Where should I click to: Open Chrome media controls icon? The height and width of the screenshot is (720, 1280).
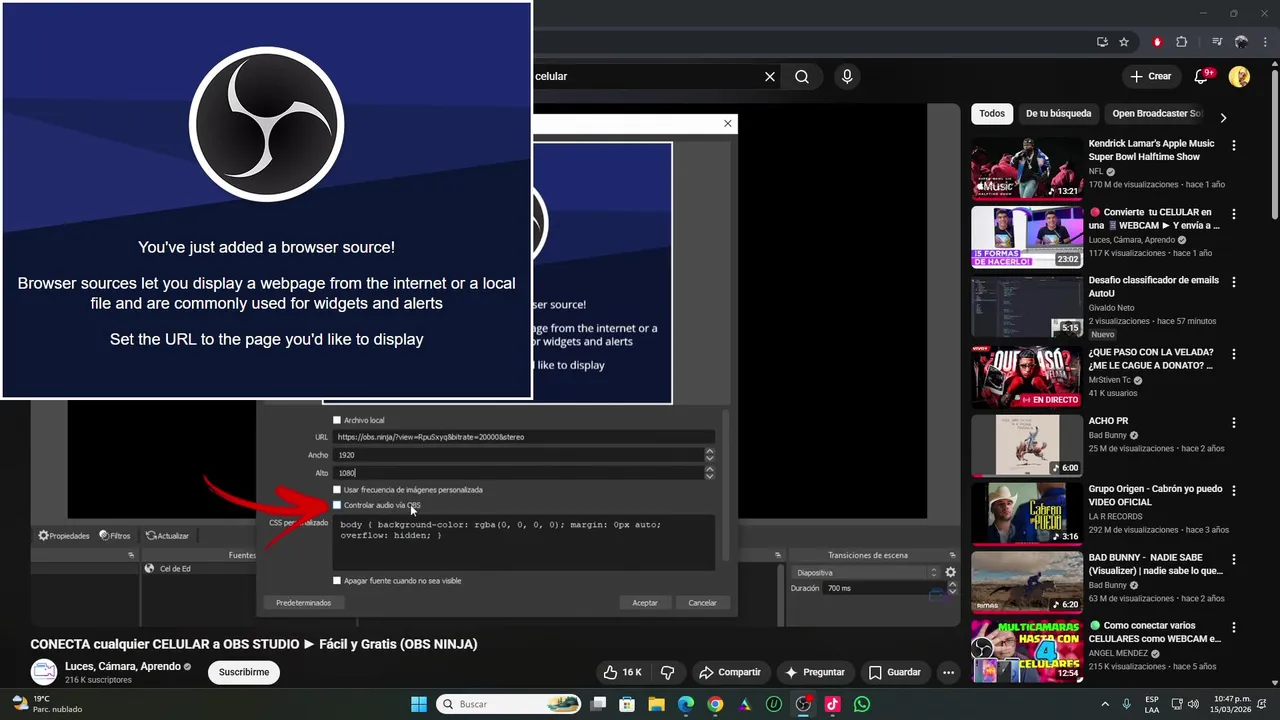[x=1217, y=42]
